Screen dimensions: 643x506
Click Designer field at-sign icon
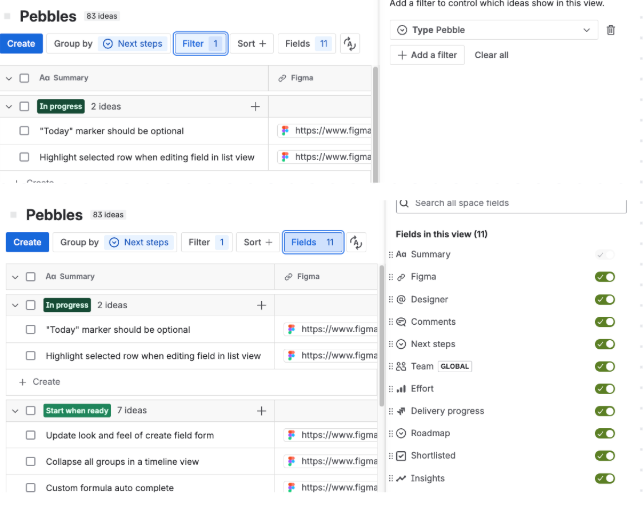pyautogui.click(x=401, y=299)
